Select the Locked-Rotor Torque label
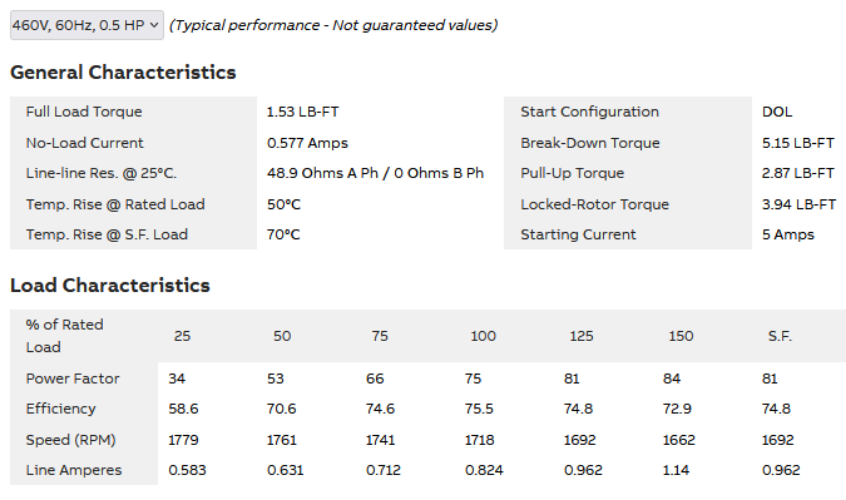Viewport: 846px width, 500px height. 594,204
